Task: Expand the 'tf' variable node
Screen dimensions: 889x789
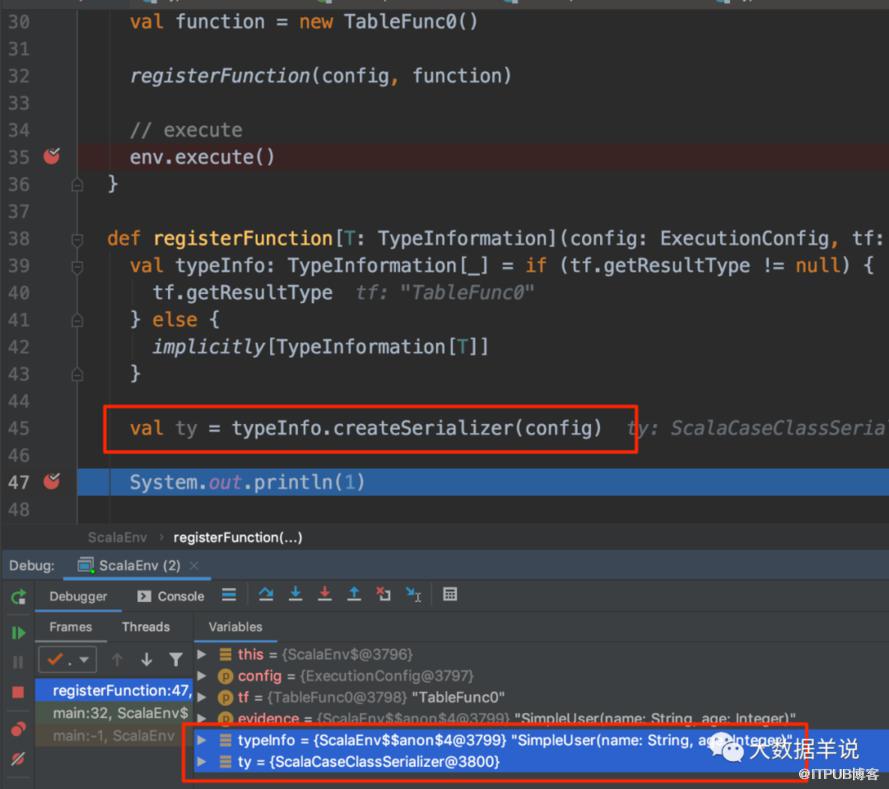Action: (x=201, y=697)
